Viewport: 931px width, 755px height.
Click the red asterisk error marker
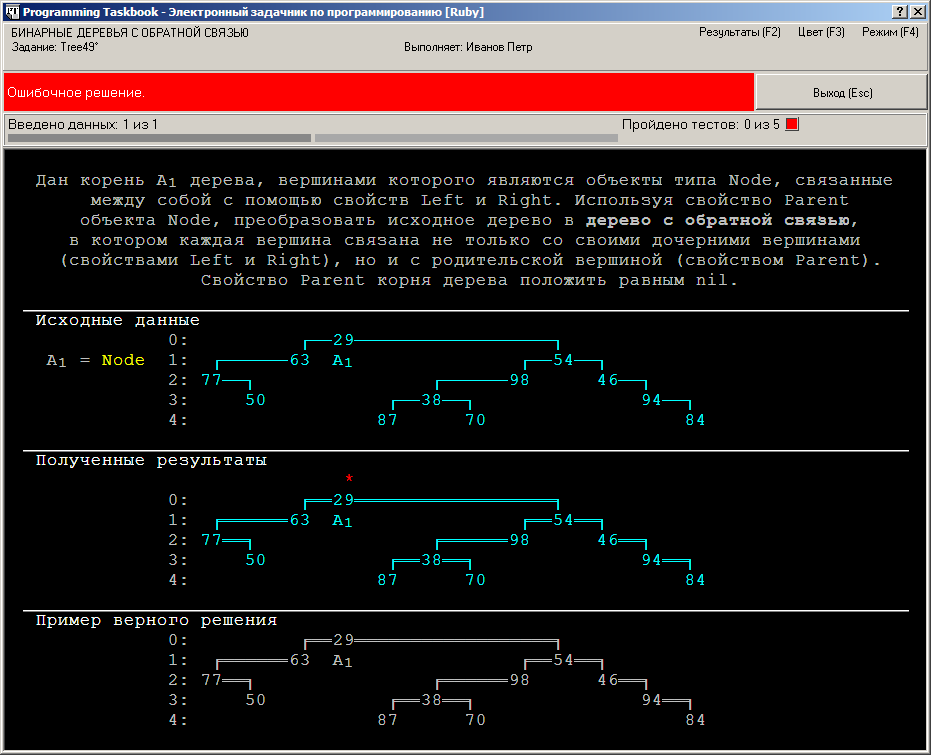click(349, 478)
